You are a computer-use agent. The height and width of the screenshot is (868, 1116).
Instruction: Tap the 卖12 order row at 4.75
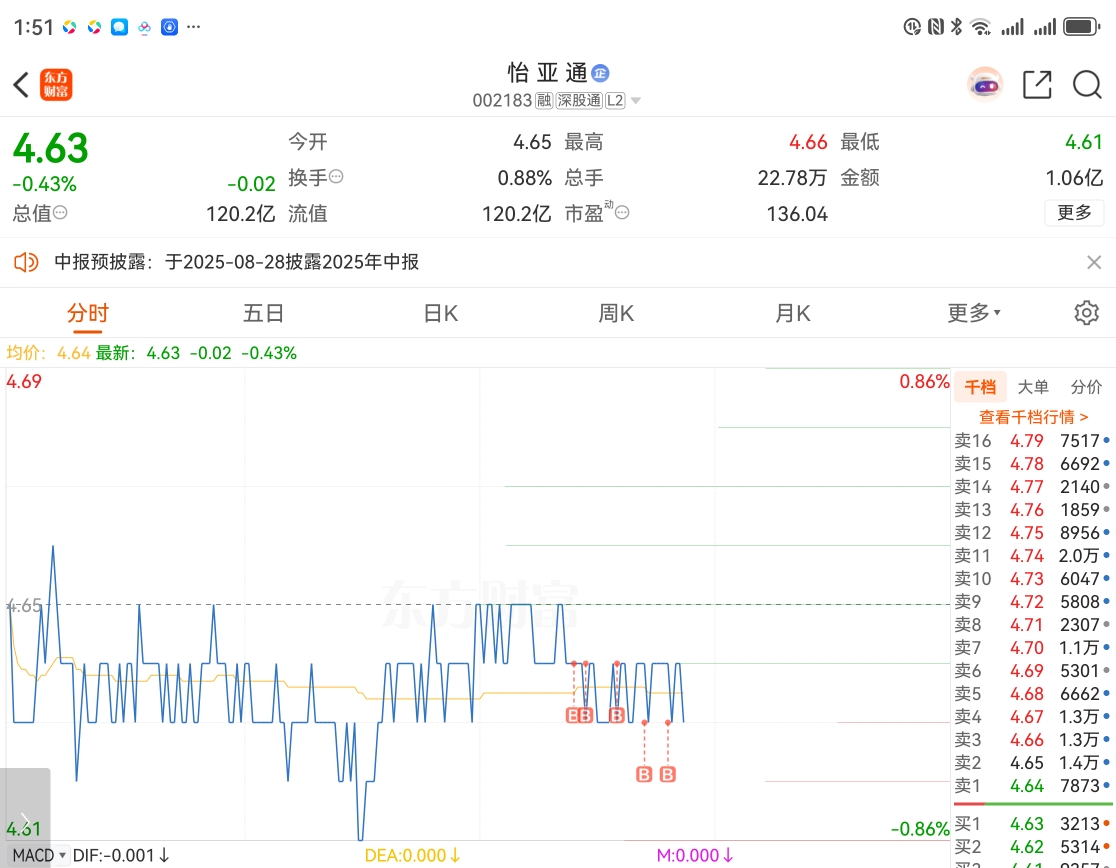pos(1033,533)
